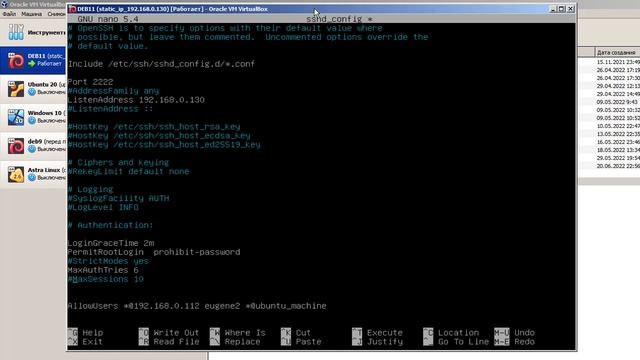
Task: Close the DEB11 VM window
Action: 571,9
